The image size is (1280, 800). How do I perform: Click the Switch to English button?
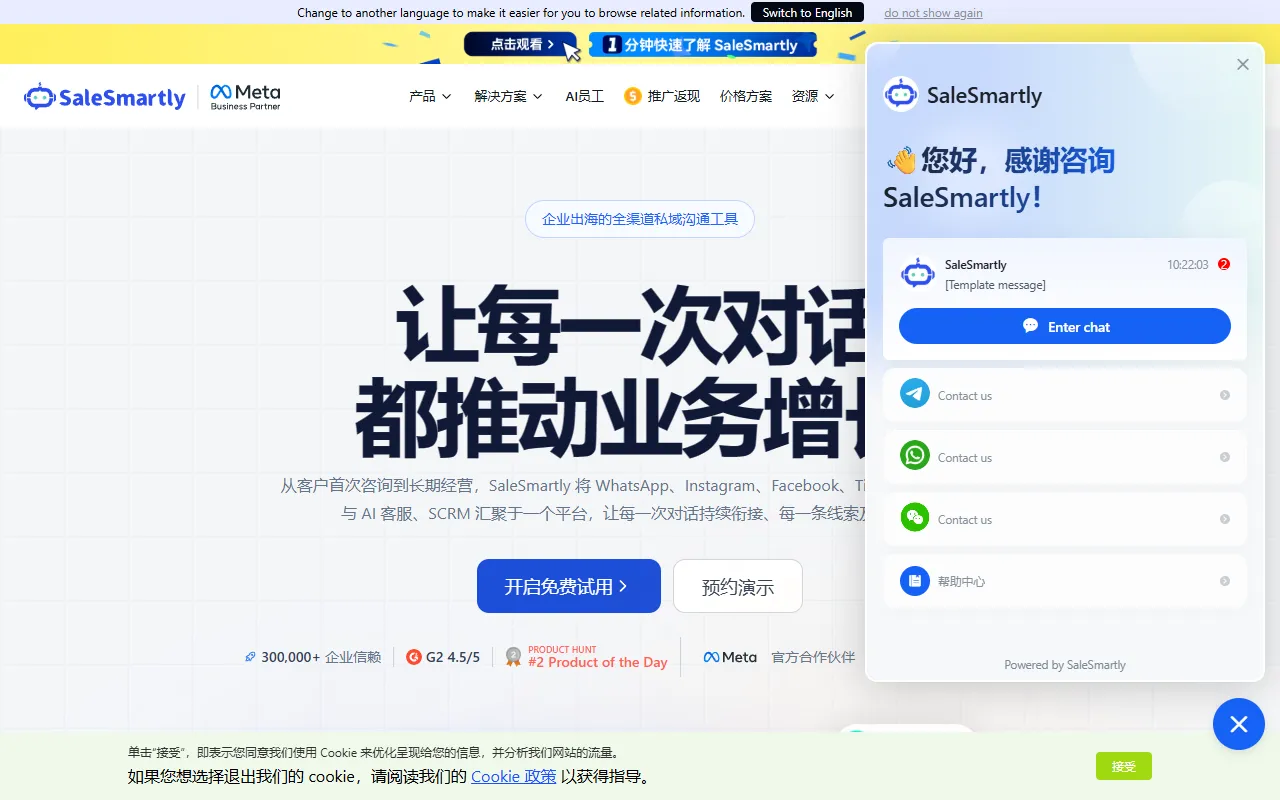tap(807, 12)
